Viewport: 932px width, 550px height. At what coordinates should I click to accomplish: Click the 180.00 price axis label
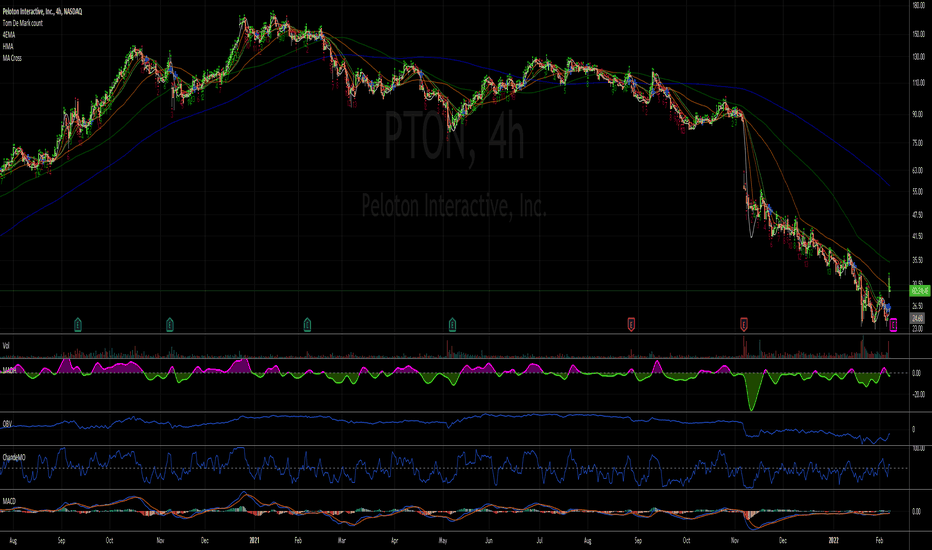click(x=918, y=5)
